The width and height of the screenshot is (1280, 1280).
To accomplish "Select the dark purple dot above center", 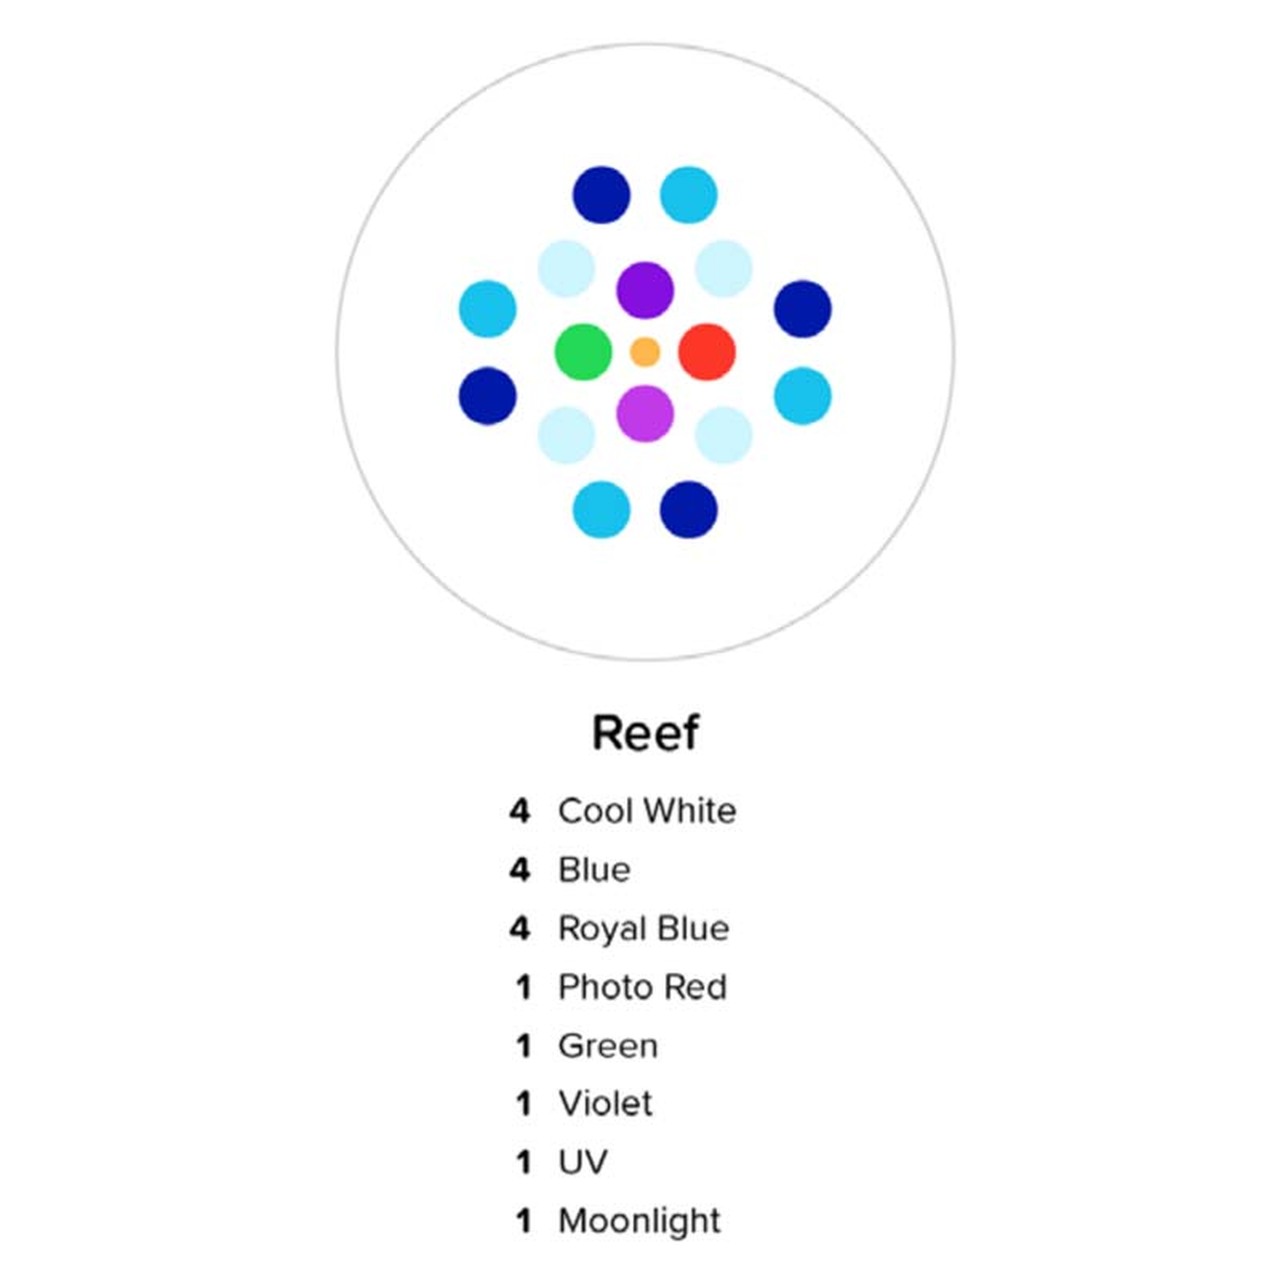I will coord(645,290).
